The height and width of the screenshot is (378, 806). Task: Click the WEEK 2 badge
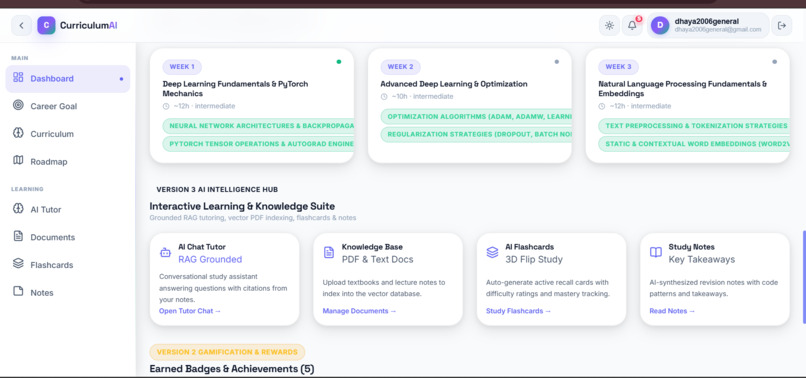click(x=400, y=67)
